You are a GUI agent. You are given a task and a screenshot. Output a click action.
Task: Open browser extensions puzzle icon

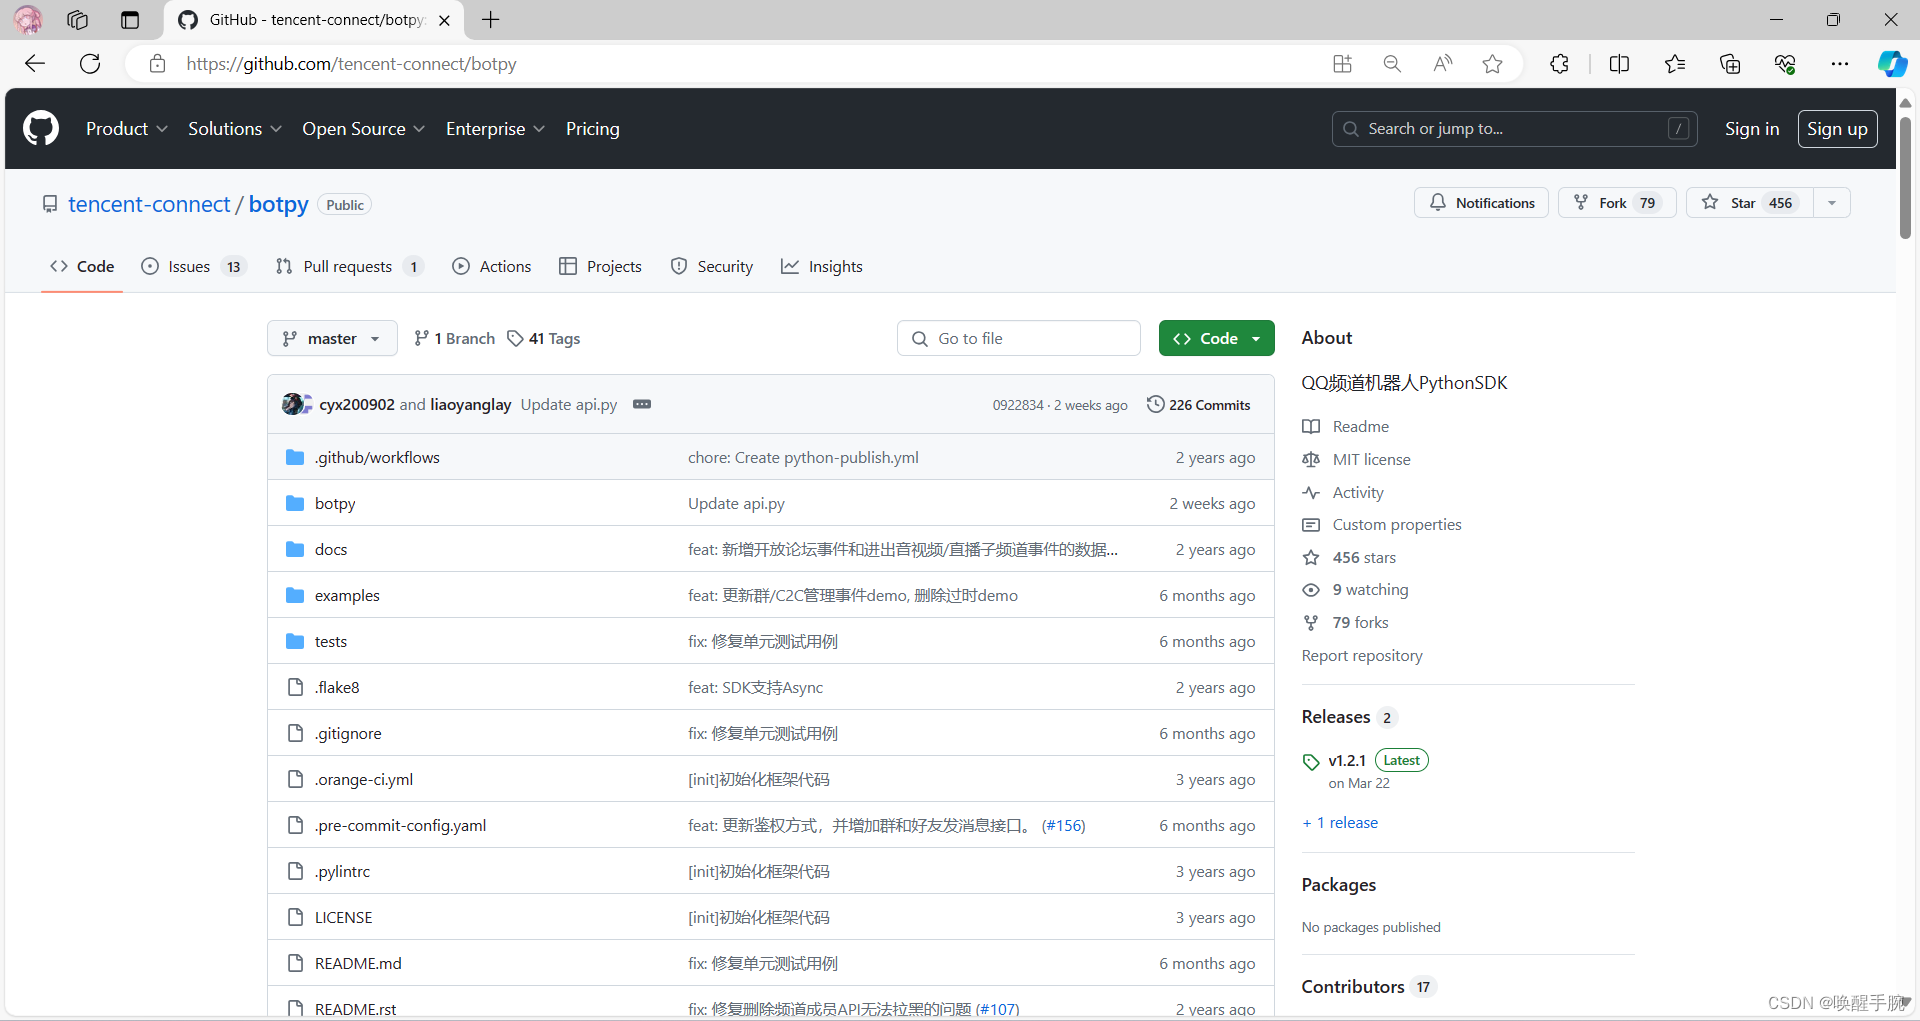(x=1559, y=64)
